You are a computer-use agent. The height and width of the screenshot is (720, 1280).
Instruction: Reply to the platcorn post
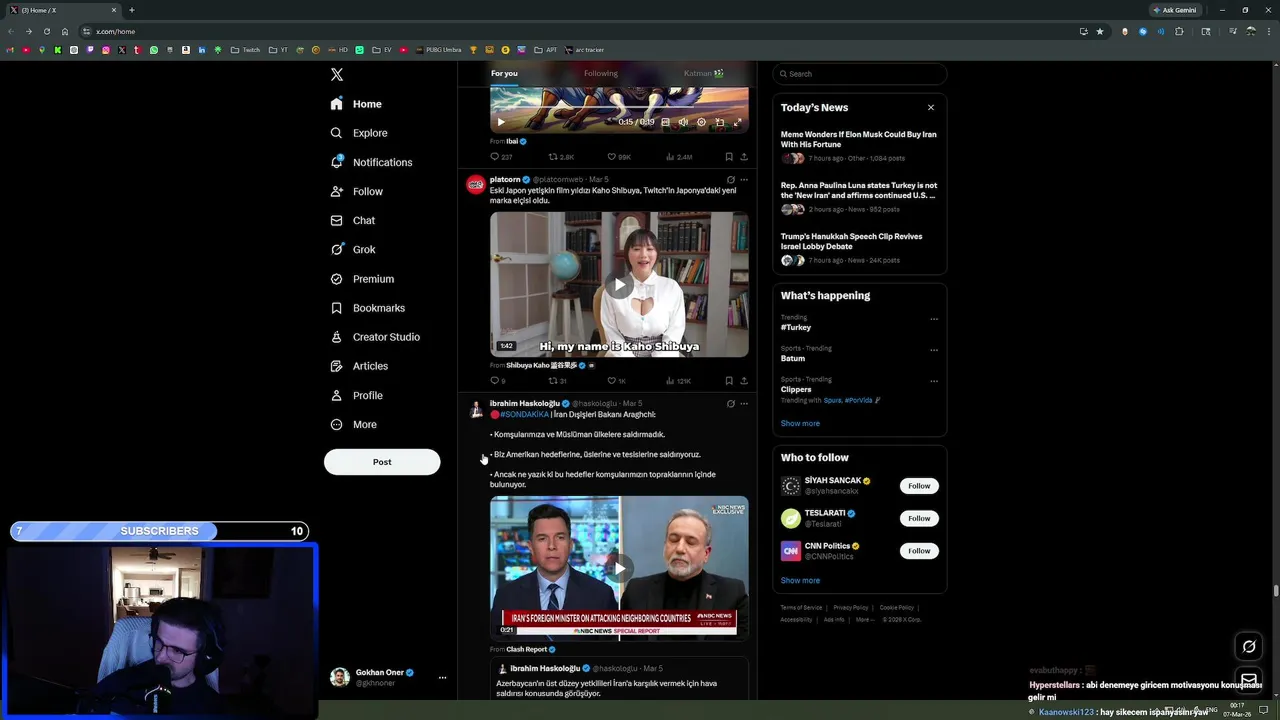(x=497, y=381)
